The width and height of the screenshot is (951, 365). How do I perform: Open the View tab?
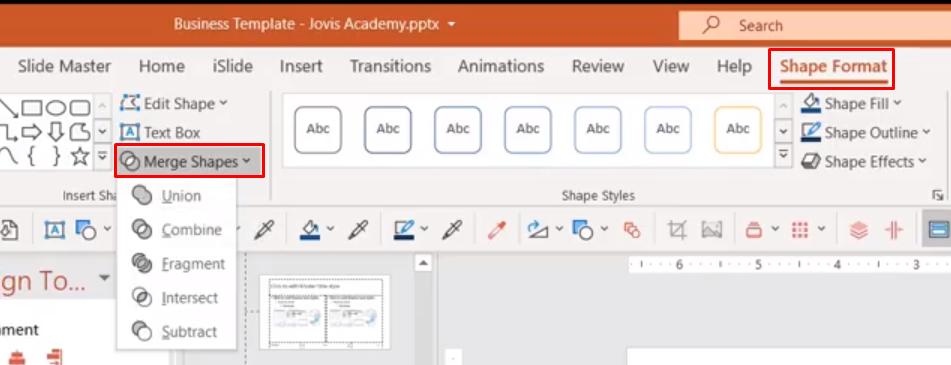[670, 66]
